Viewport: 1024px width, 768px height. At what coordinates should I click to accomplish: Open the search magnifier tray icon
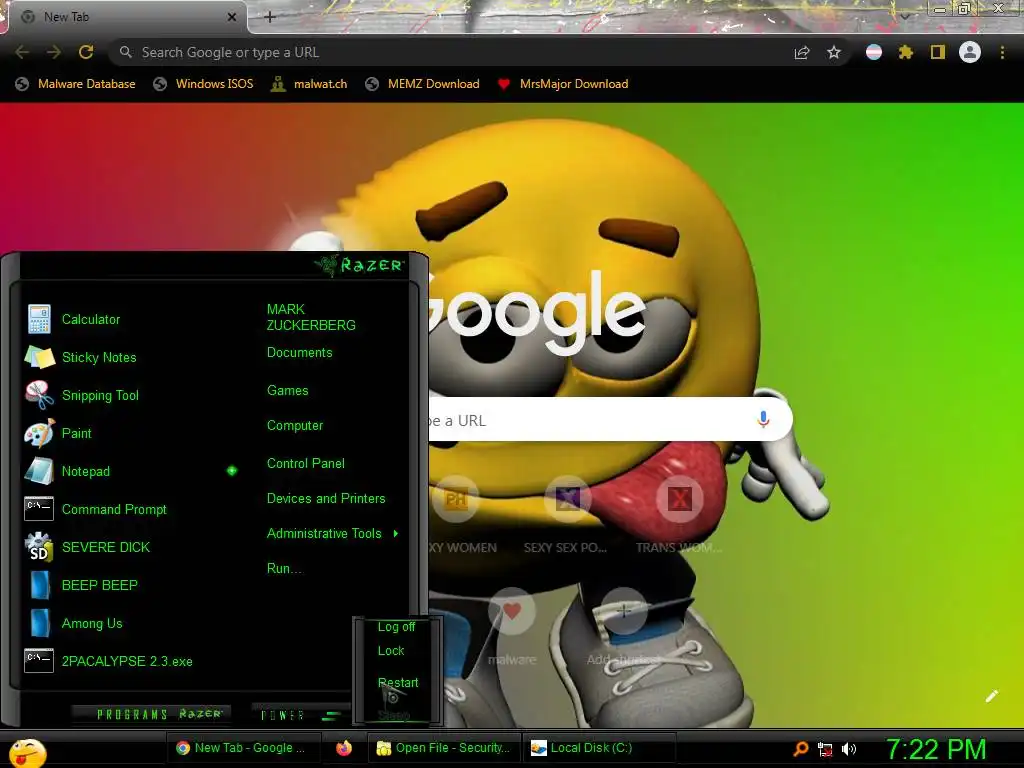click(801, 748)
